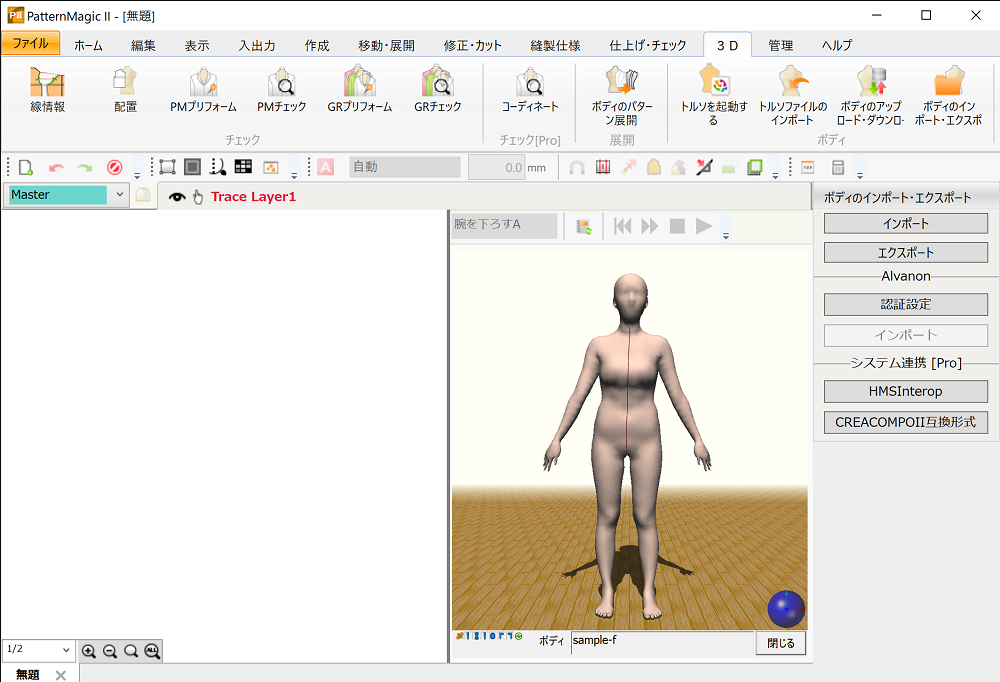Expand toolbar overflow arrow after green layers icon
The image size is (1000, 682).
pyautogui.click(x=776, y=175)
